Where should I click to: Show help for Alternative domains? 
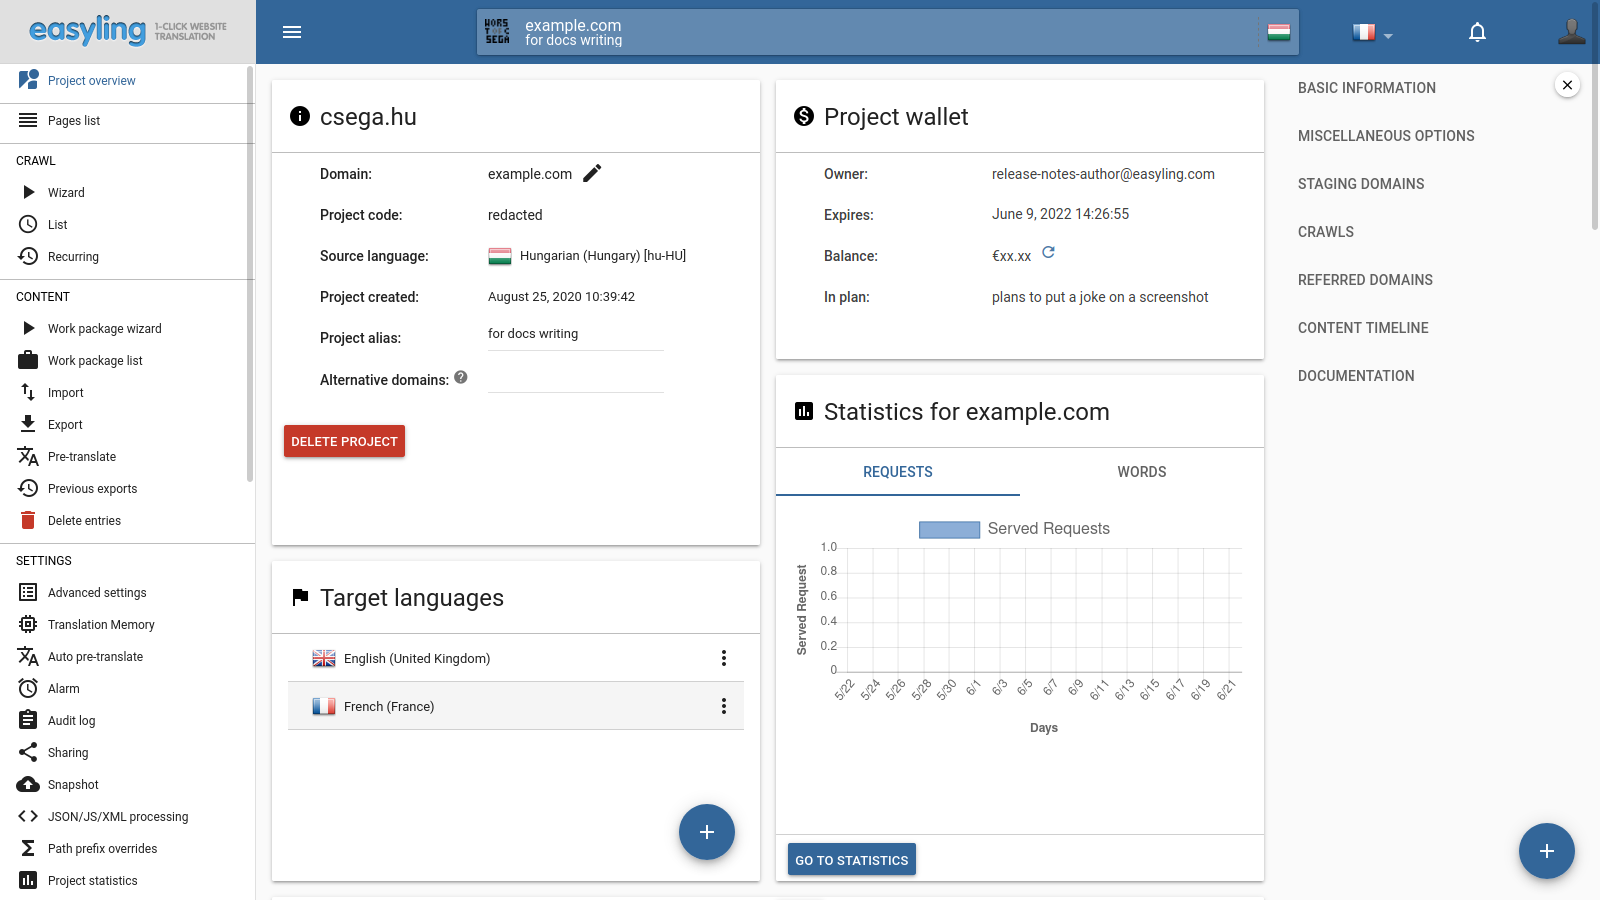(x=461, y=377)
